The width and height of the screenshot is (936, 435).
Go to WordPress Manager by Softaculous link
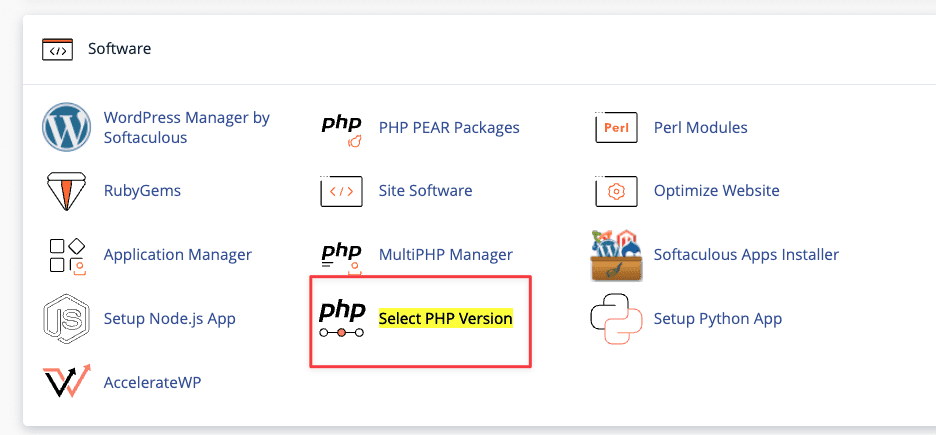[x=186, y=128]
